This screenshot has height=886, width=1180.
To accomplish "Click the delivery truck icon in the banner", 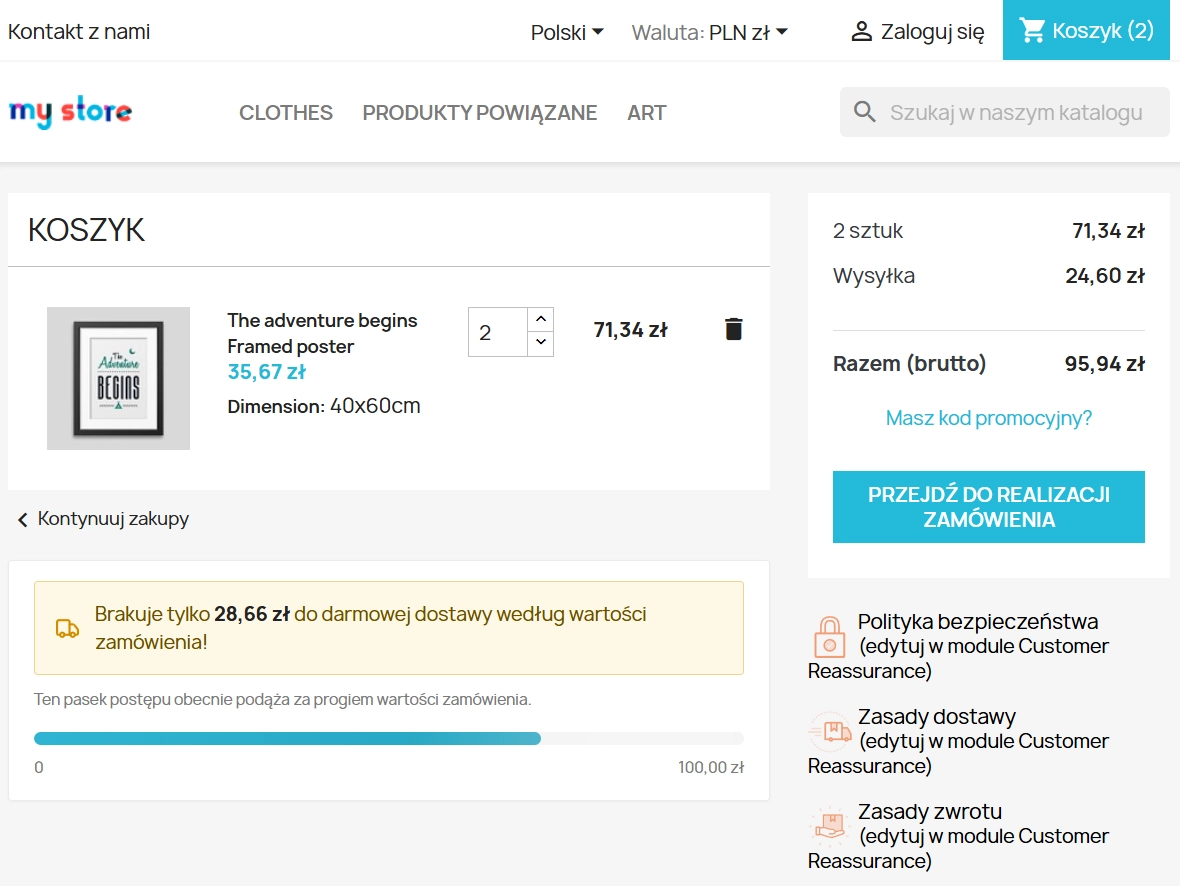I will point(68,629).
